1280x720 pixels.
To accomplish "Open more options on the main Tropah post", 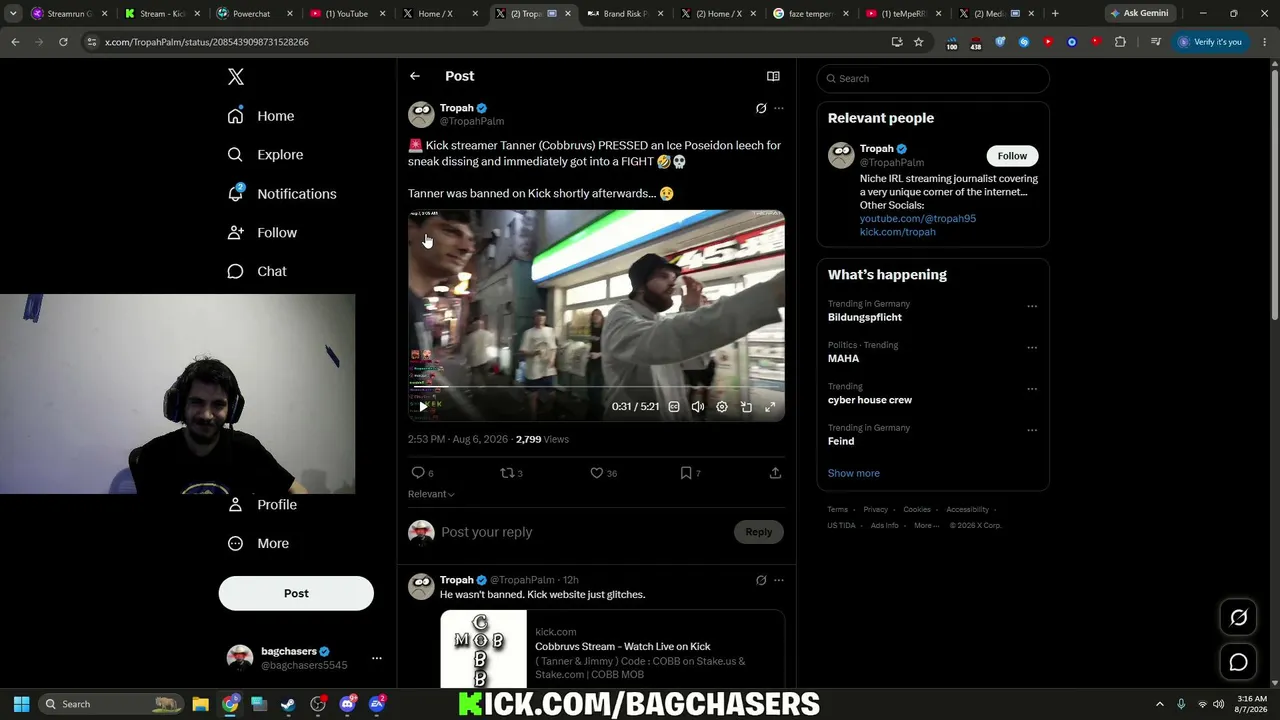I will [779, 108].
